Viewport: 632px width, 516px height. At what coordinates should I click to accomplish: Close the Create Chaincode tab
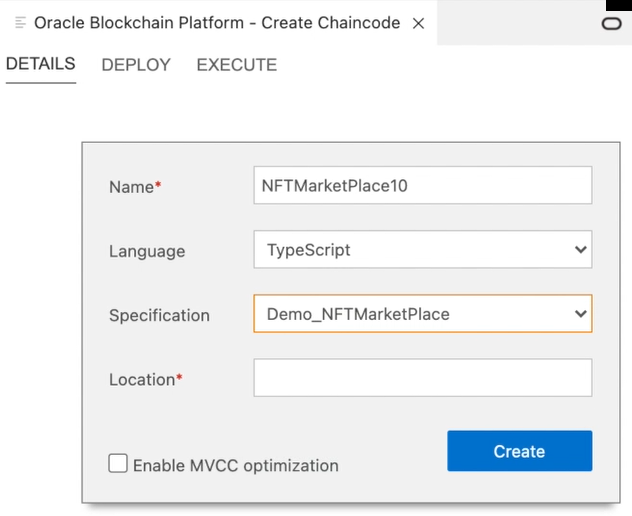(x=418, y=23)
